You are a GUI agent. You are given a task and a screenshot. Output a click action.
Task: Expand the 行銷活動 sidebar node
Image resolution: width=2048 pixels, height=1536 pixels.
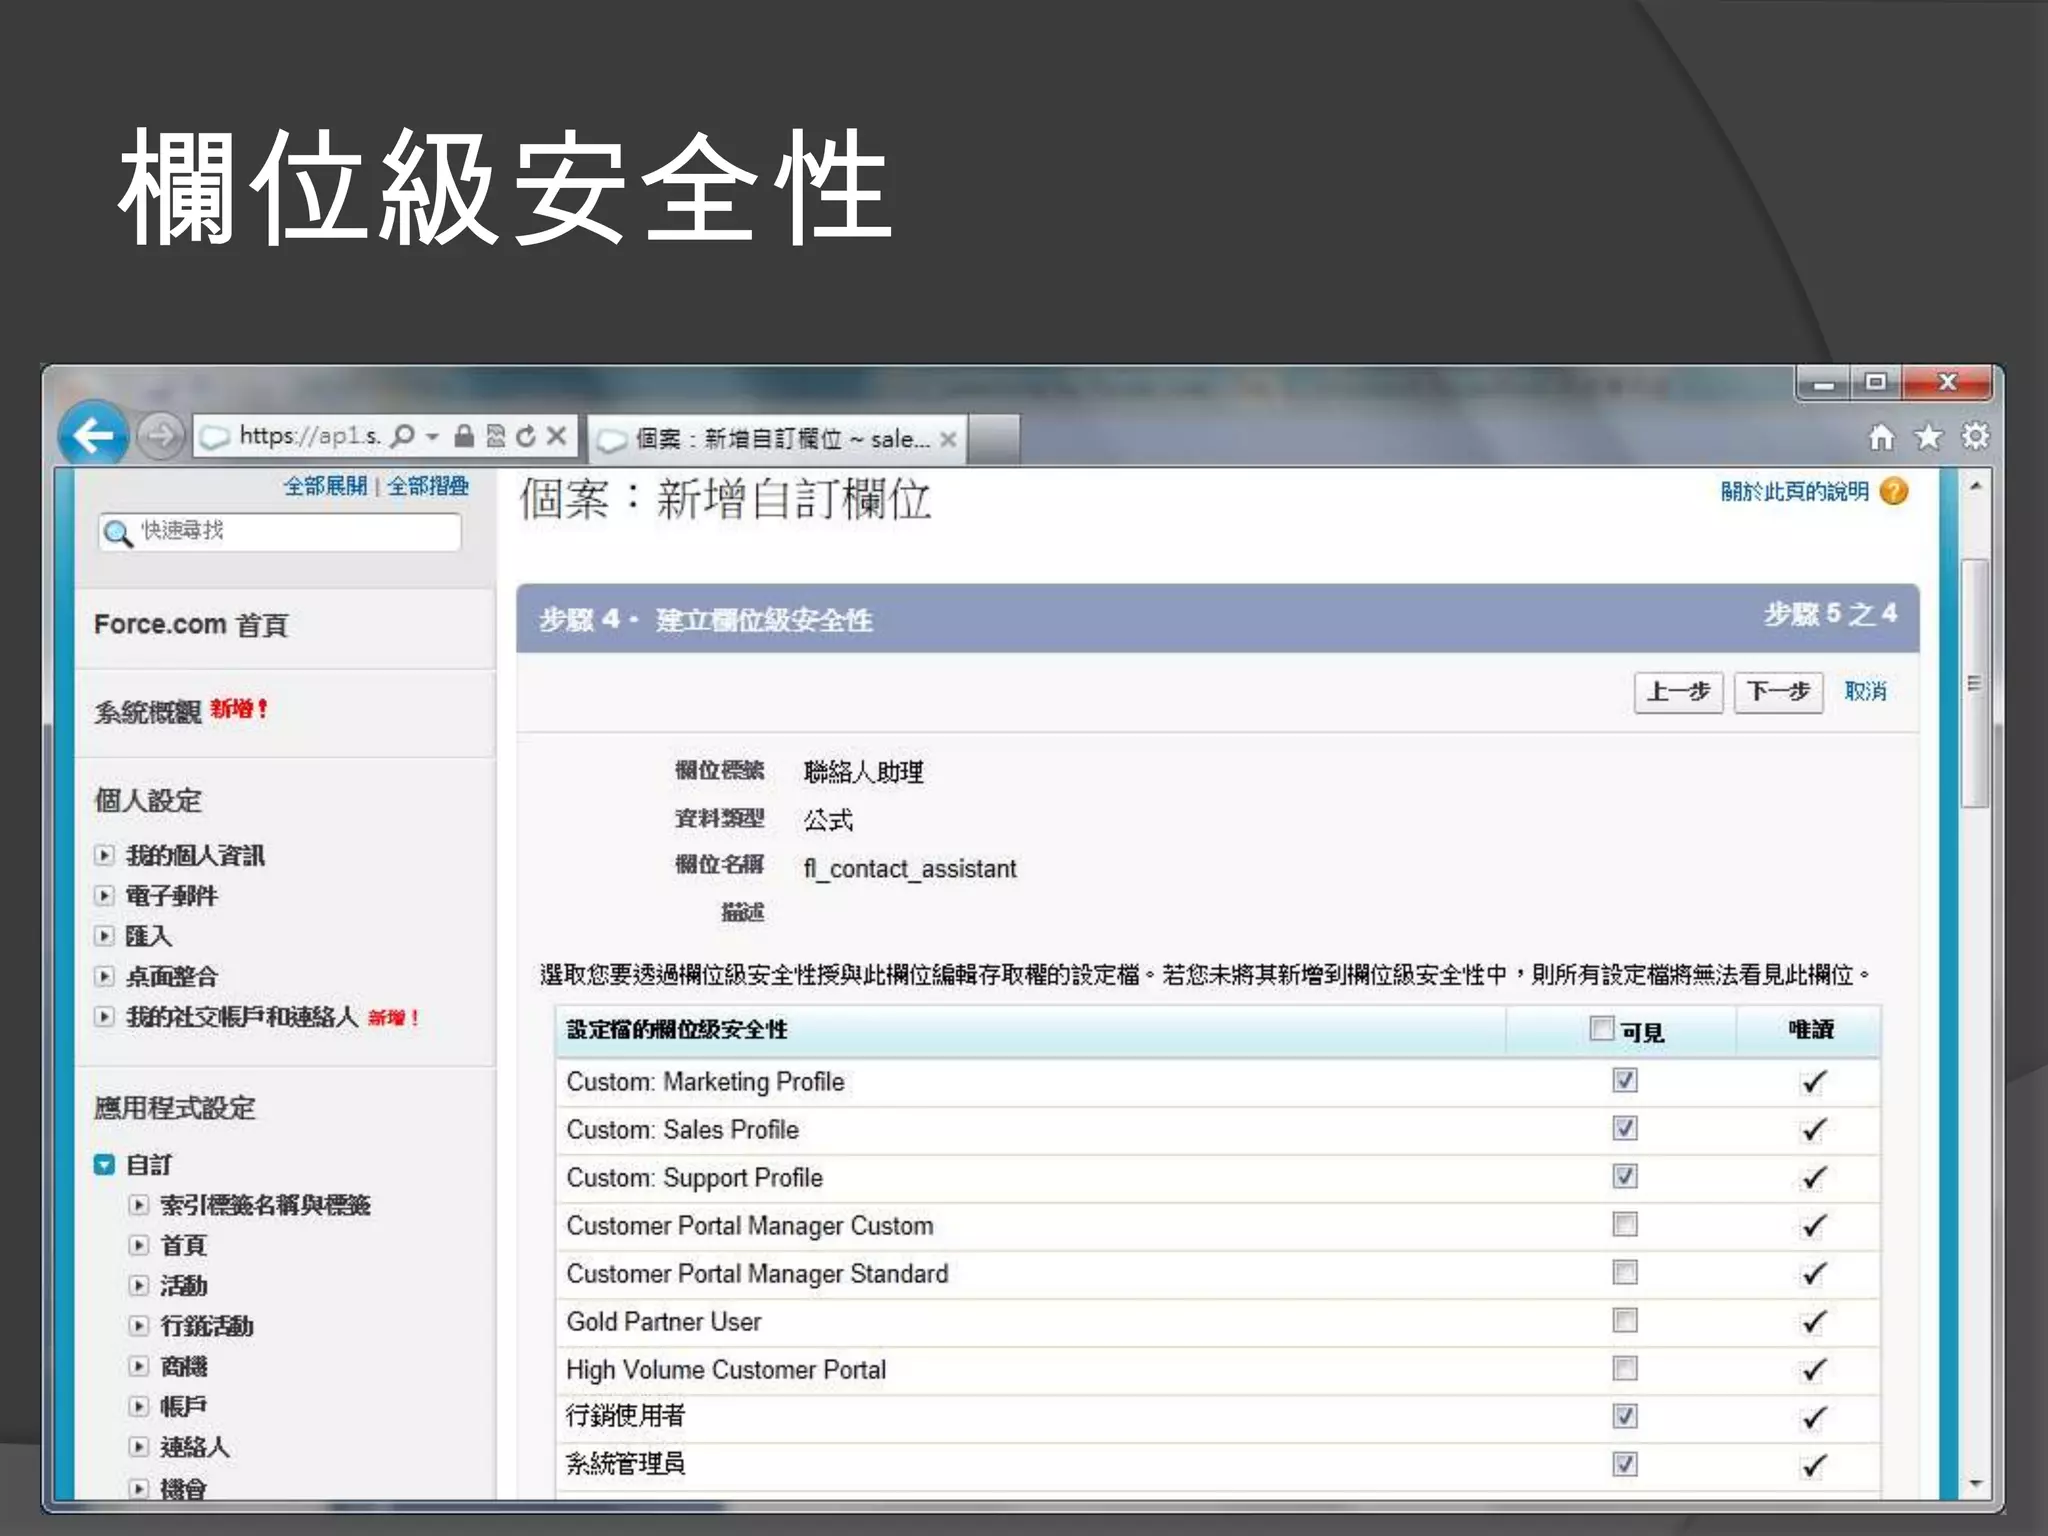point(139,1326)
